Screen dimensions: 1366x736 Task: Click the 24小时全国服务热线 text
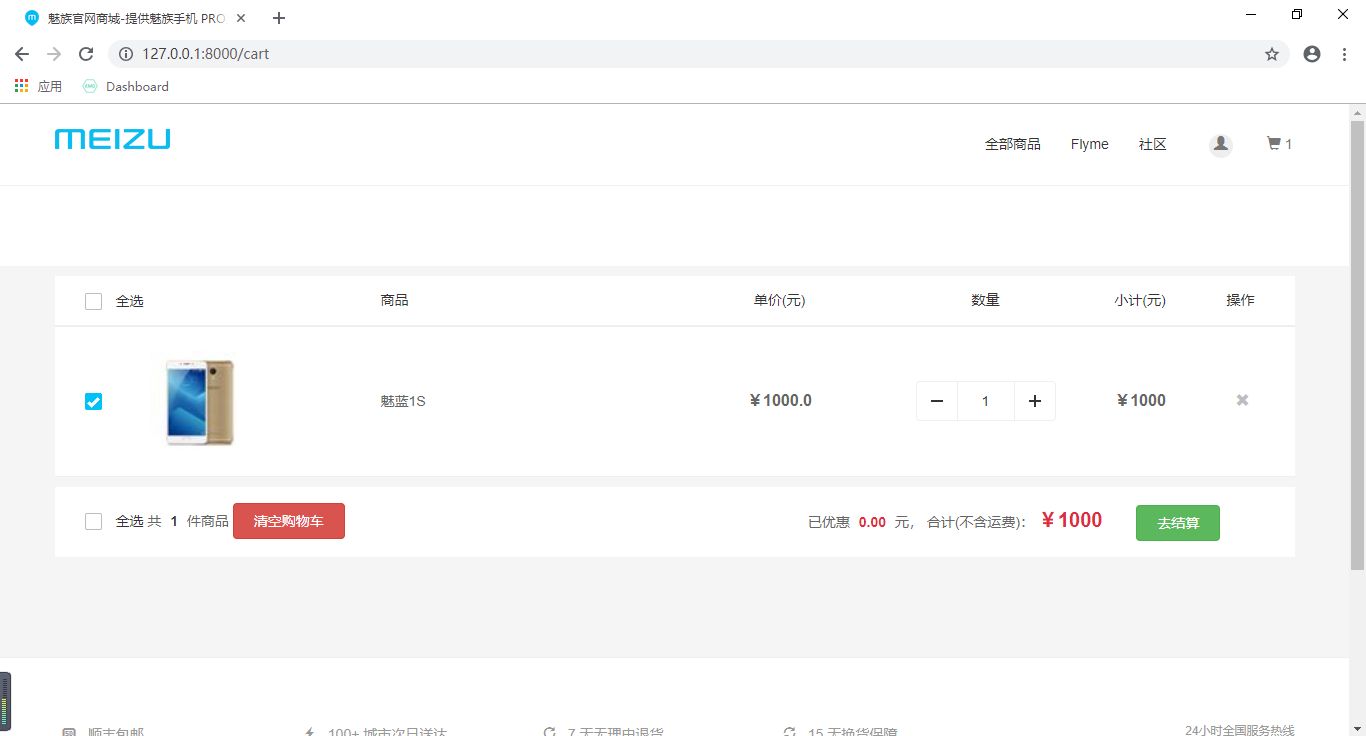click(x=1240, y=730)
